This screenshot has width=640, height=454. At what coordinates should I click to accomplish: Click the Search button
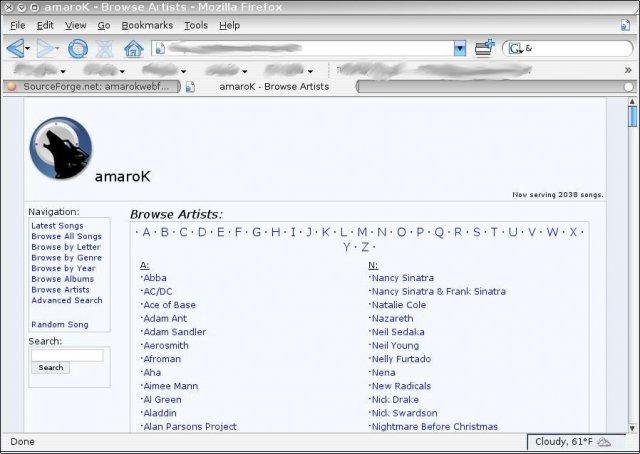point(51,367)
